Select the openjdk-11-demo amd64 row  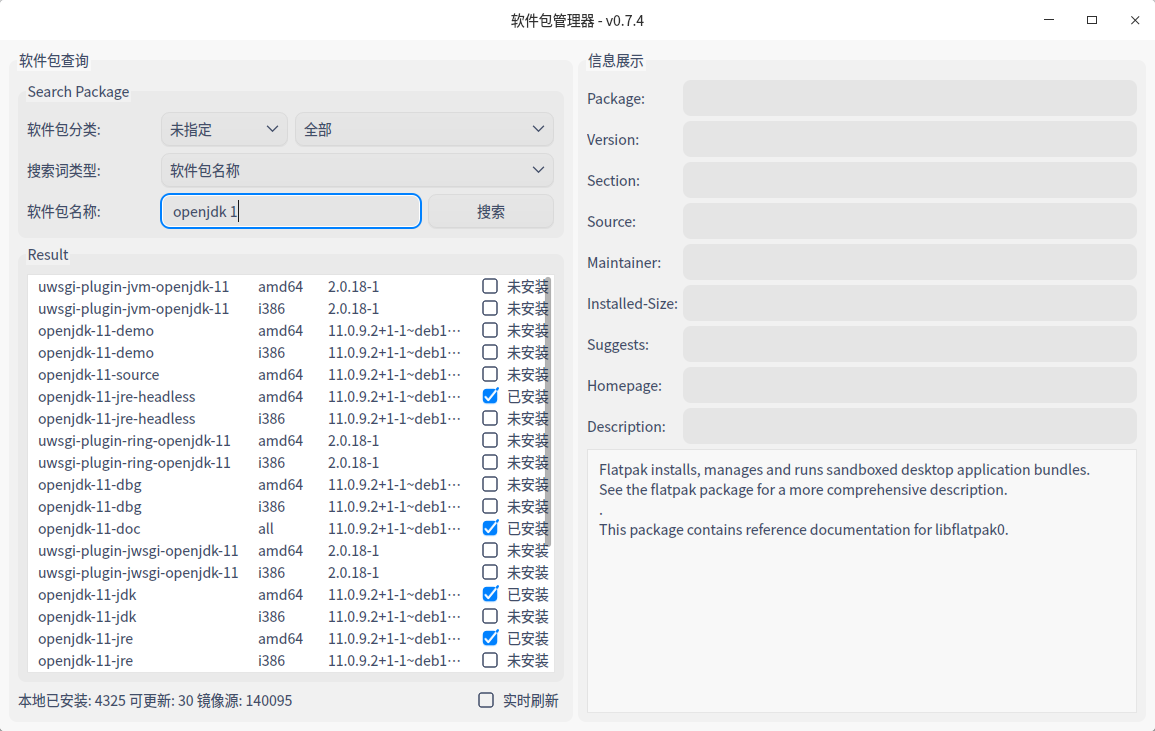(x=96, y=331)
